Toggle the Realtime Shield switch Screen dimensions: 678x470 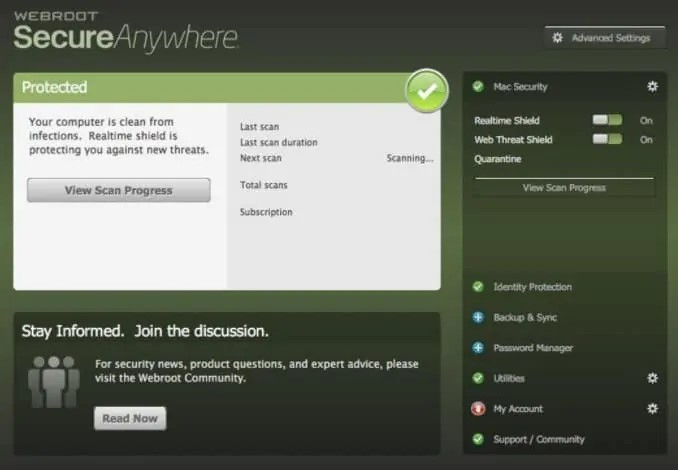[607, 120]
